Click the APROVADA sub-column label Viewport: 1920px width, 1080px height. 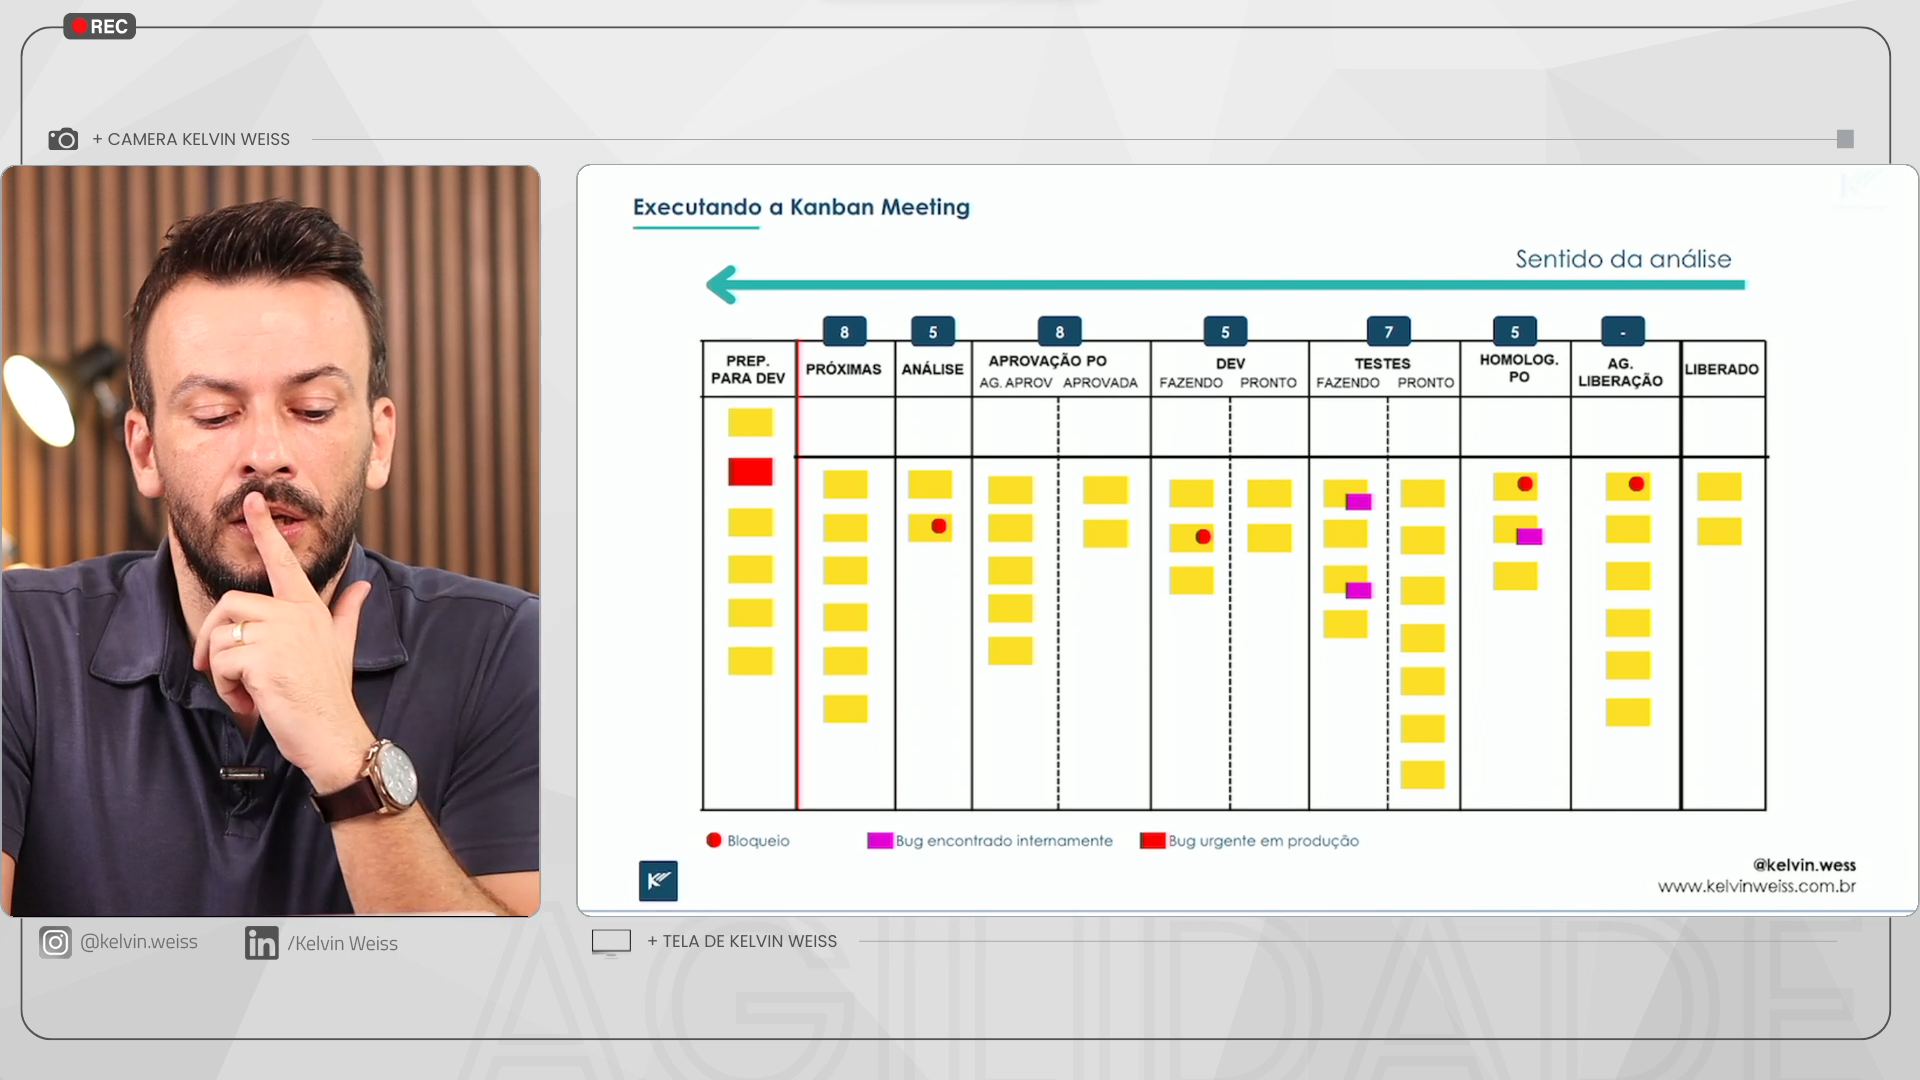(x=1100, y=383)
